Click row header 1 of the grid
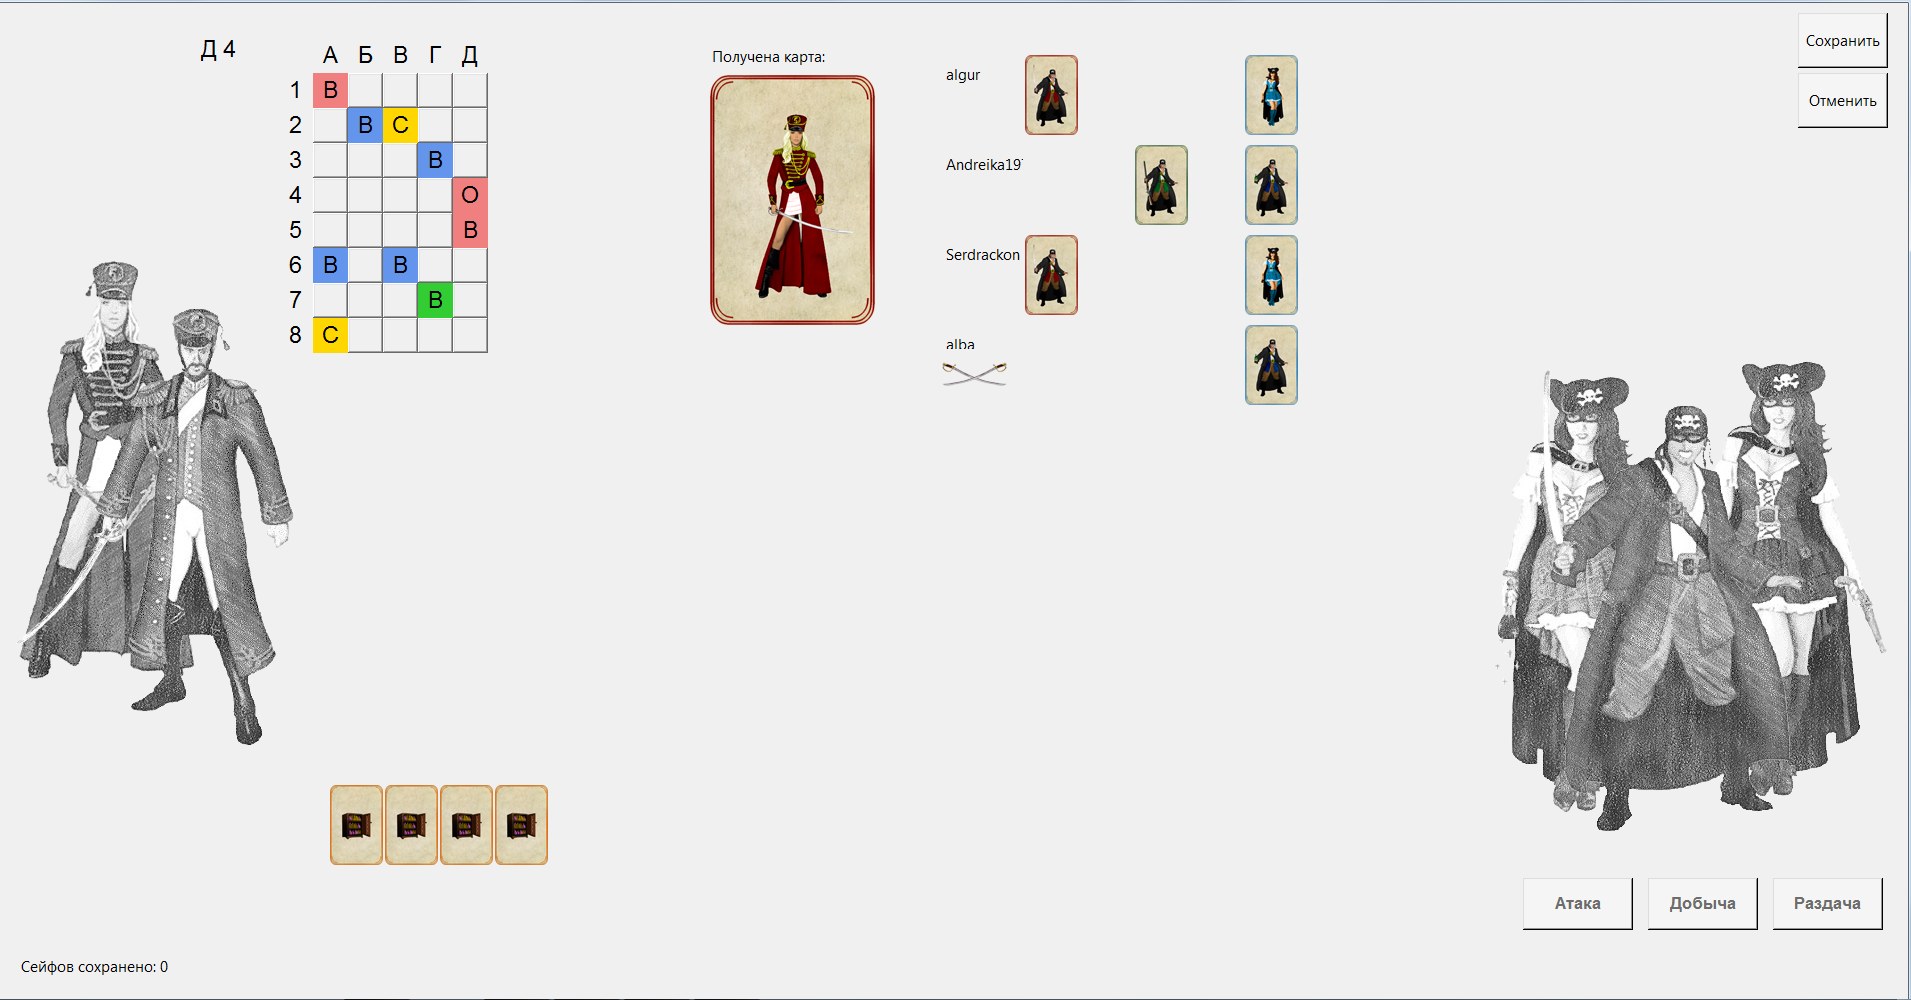The image size is (1911, 1000). pos(295,90)
